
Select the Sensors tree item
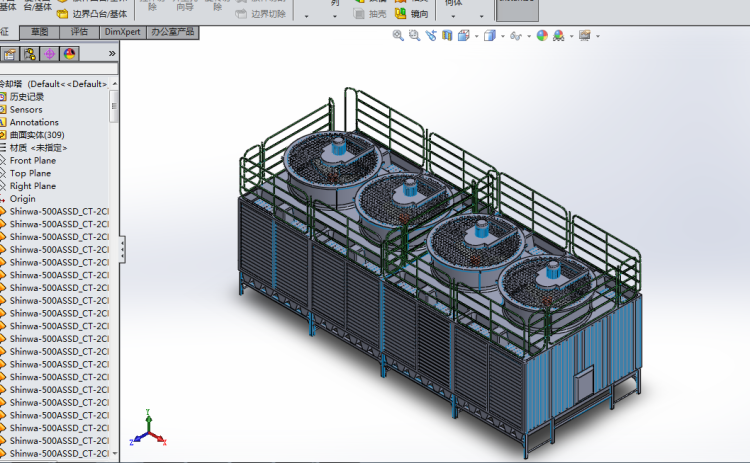coord(26,109)
